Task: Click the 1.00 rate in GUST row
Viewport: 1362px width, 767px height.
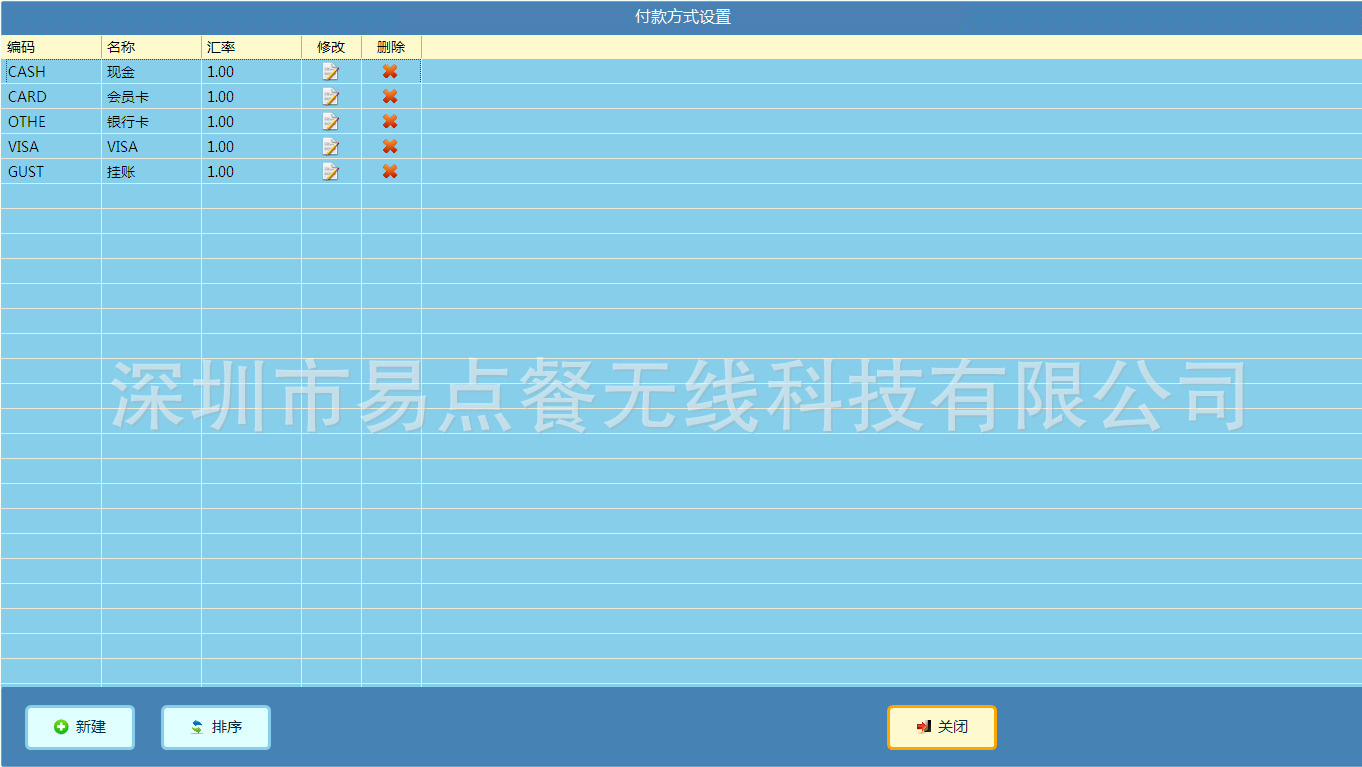Action: (251, 172)
